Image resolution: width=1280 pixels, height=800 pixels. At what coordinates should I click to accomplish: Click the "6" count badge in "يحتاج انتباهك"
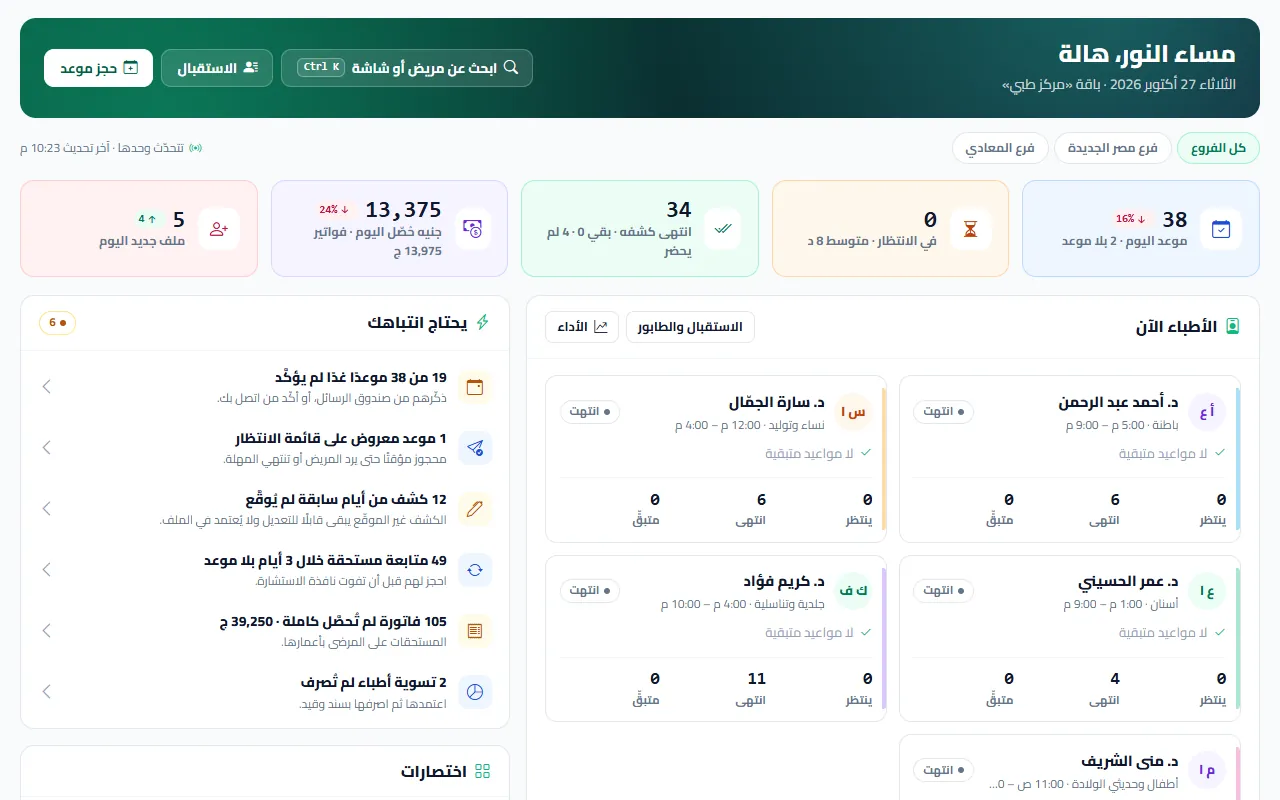[58, 323]
